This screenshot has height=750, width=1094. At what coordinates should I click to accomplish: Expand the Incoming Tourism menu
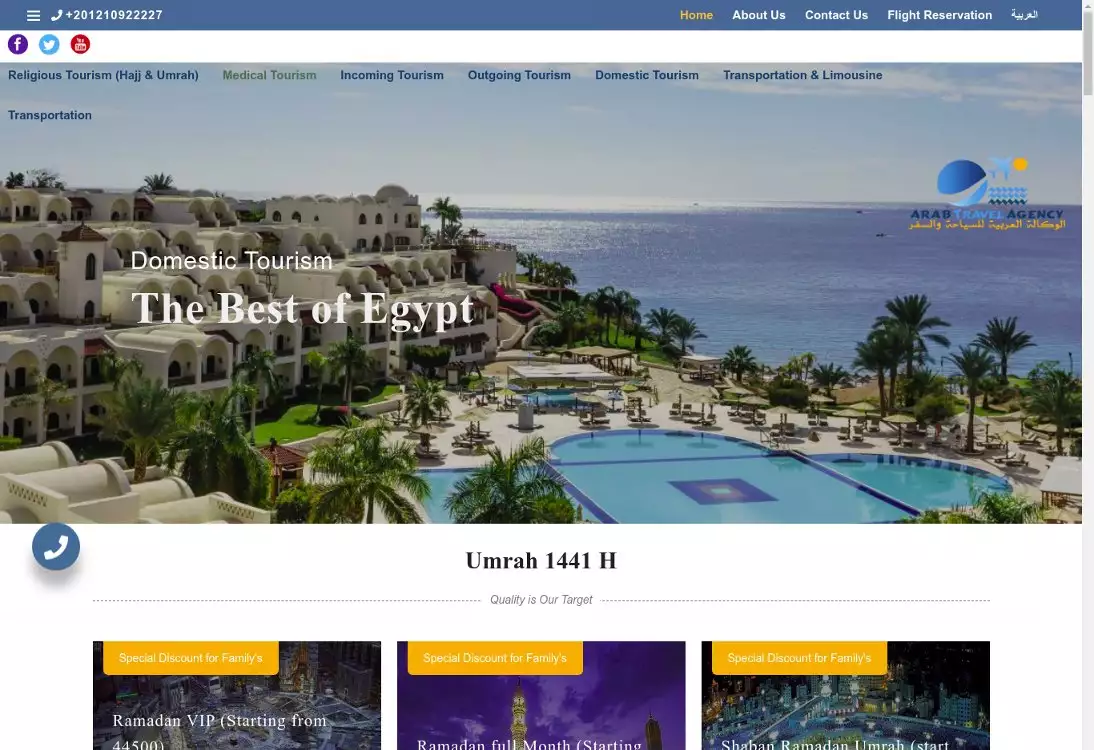[x=391, y=75]
